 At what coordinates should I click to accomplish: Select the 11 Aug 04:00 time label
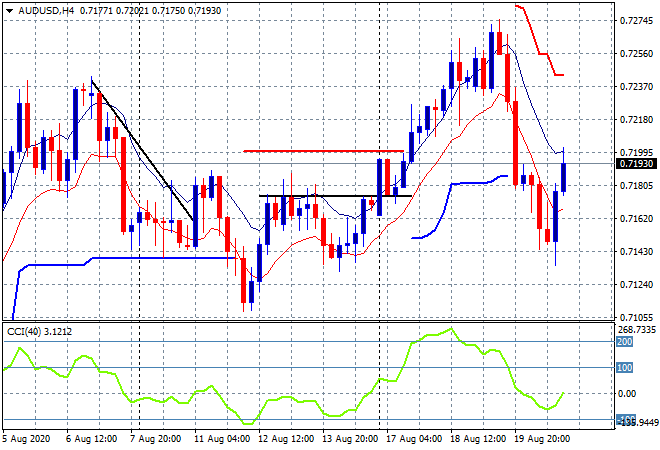(222, 439)
